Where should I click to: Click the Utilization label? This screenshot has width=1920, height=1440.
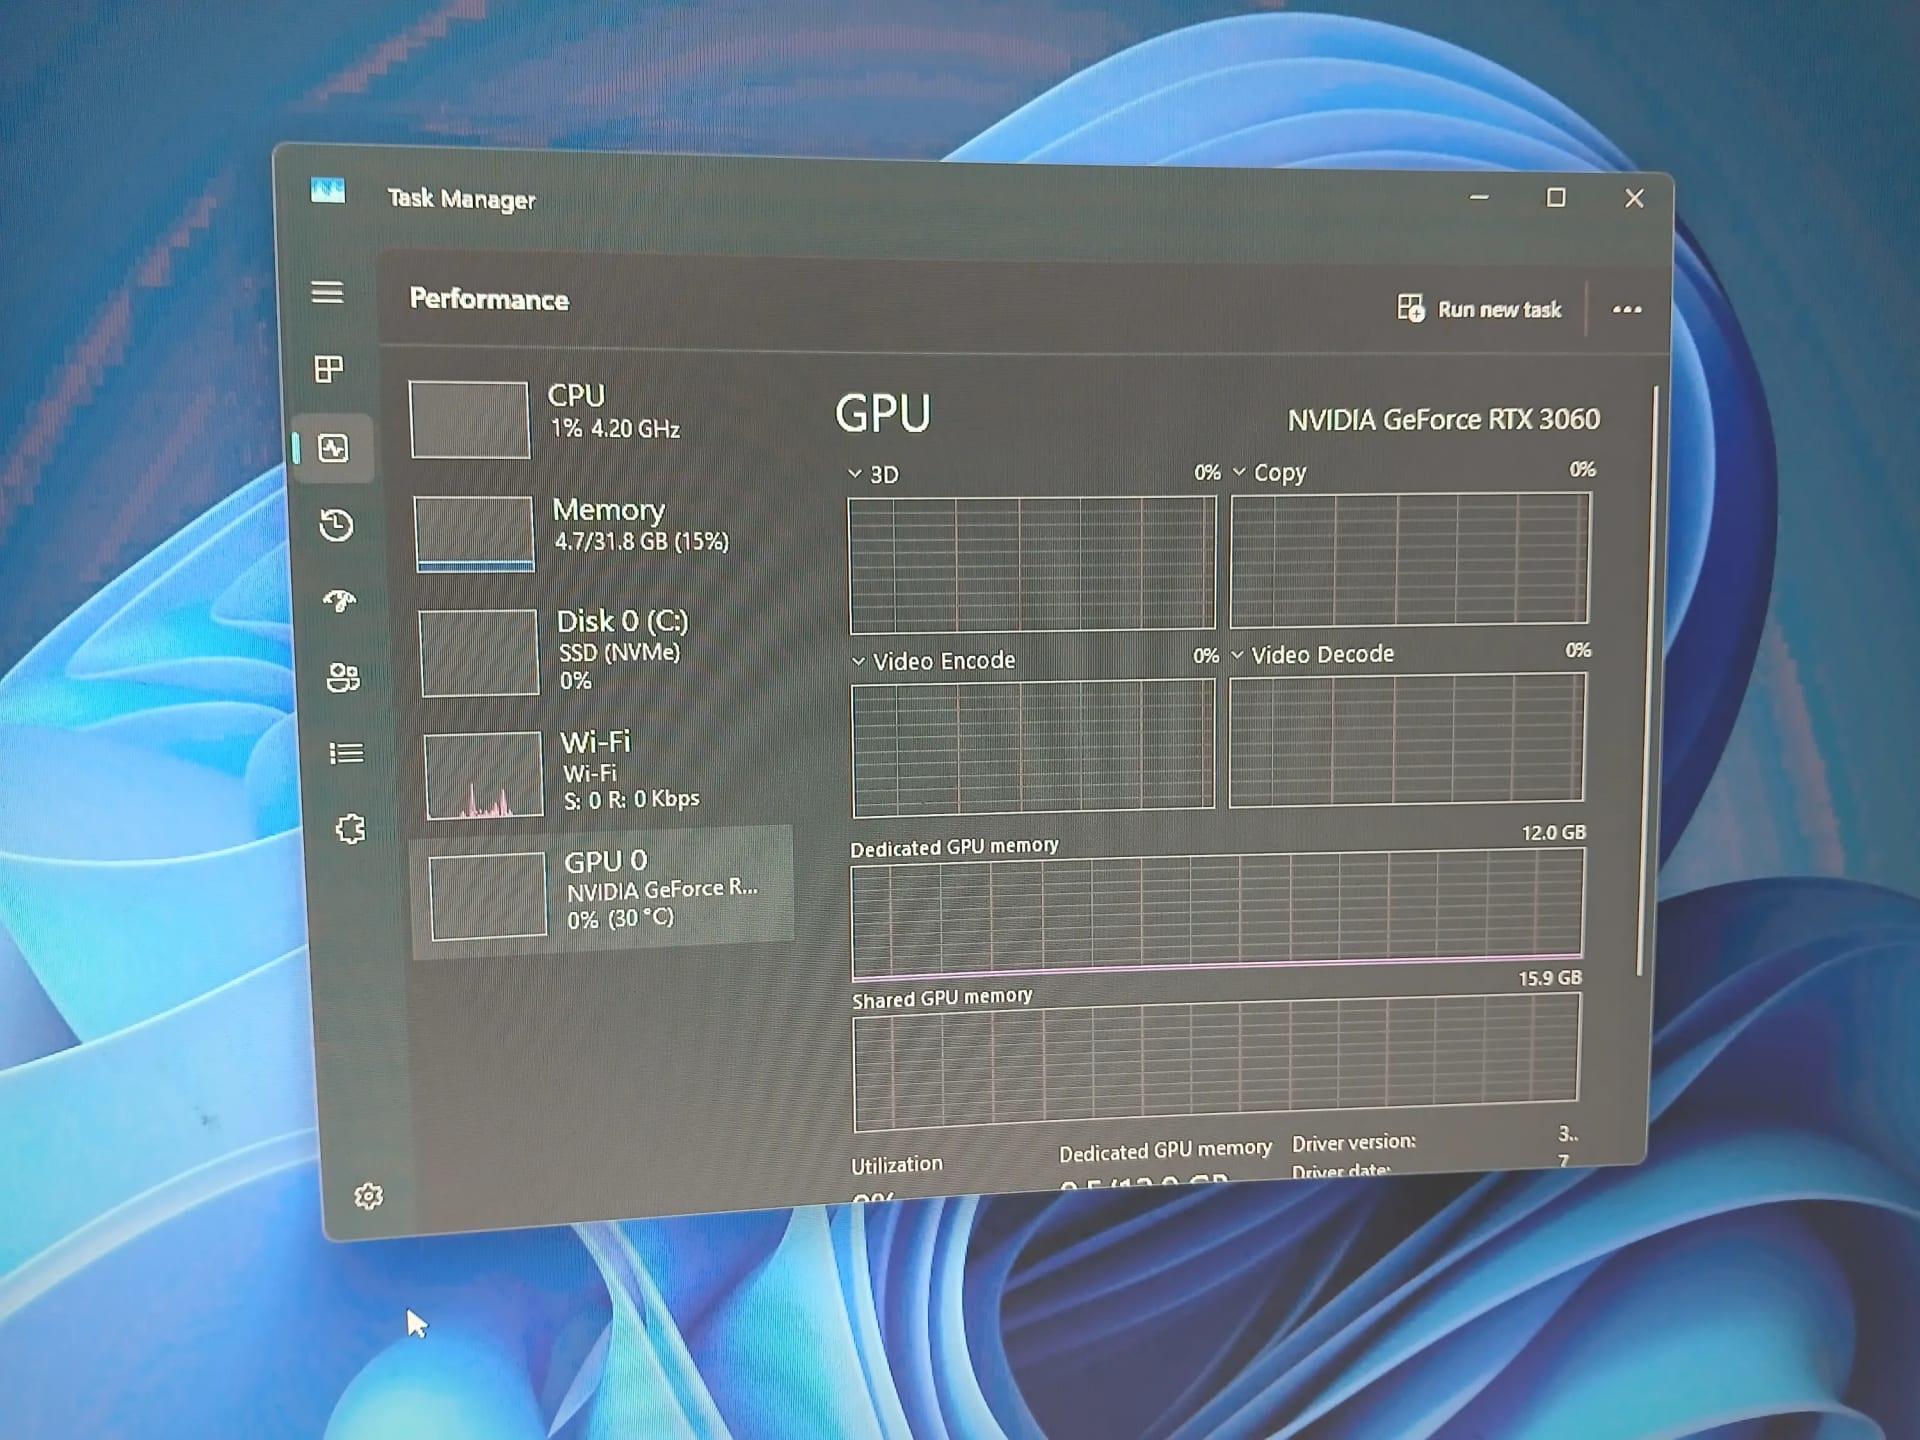point(897,1165)
